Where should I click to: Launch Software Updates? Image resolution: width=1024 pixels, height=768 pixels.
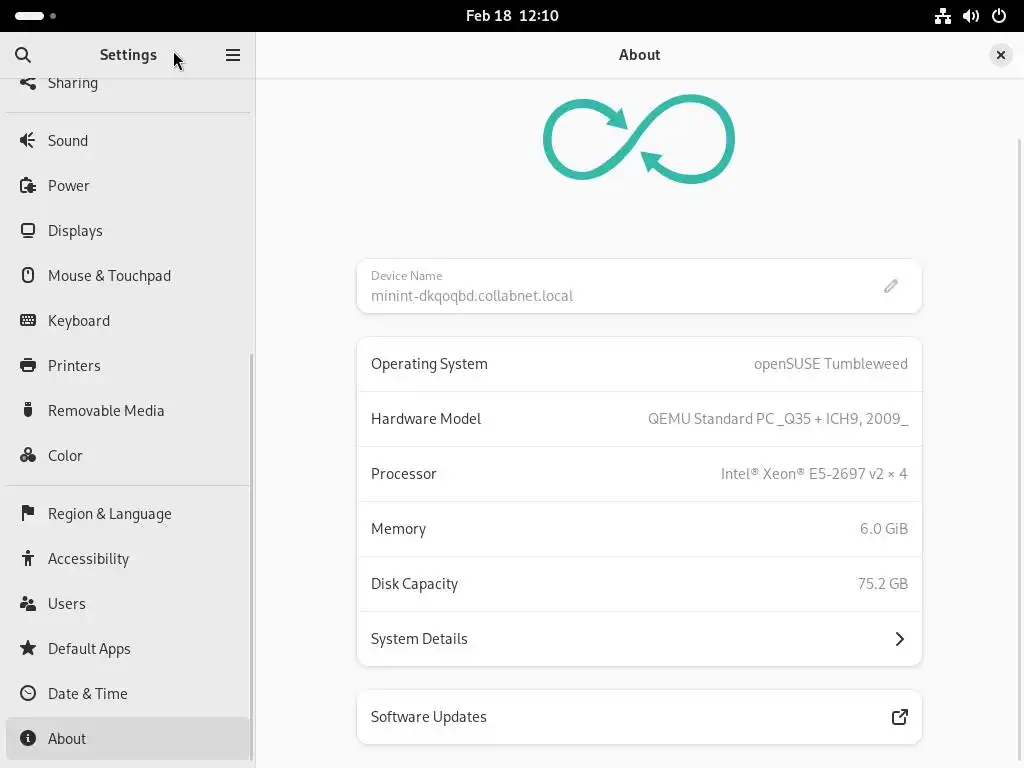point(639,716)
